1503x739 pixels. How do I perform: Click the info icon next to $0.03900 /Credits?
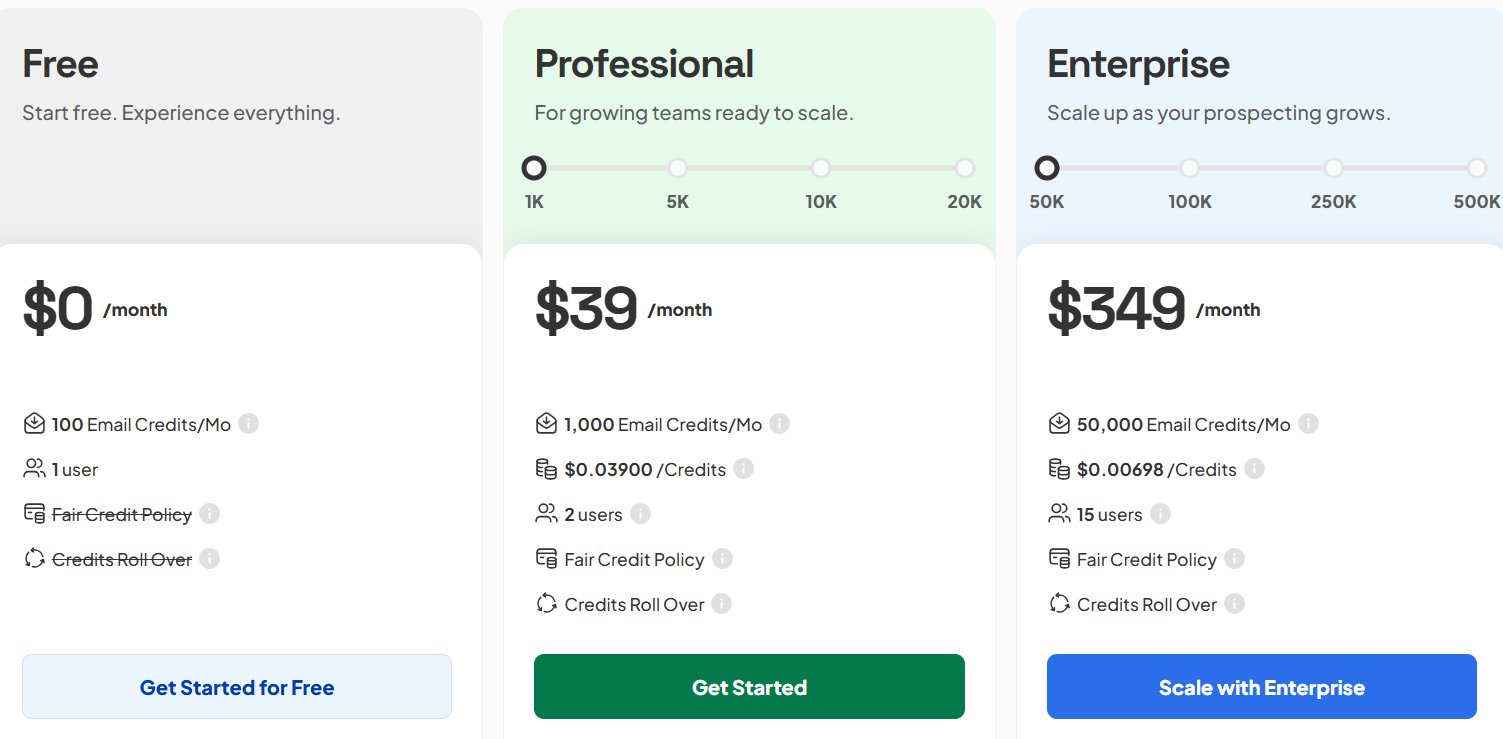tap(744, 469)
